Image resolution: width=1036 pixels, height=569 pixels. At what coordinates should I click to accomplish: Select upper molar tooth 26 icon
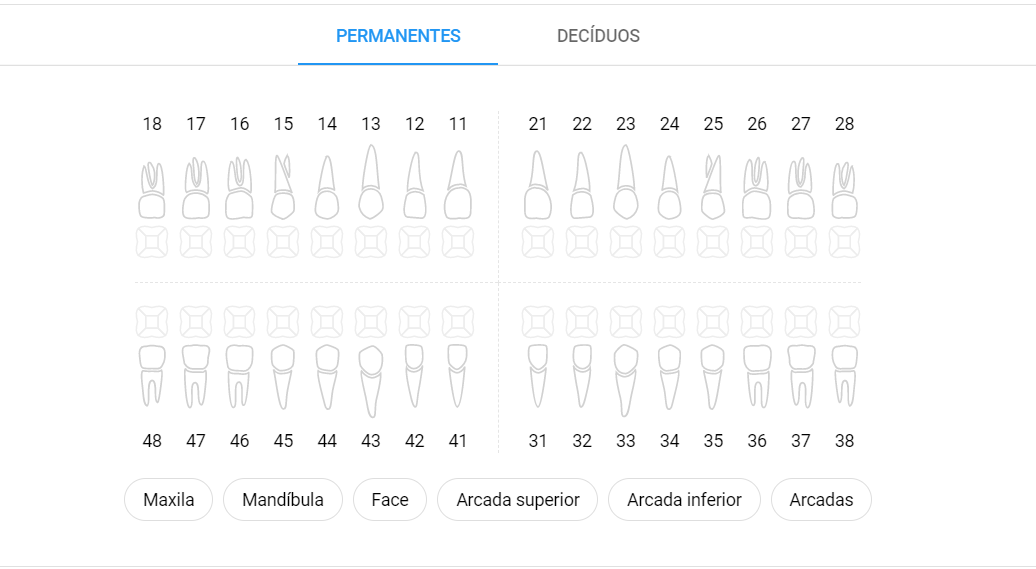point(757,188)
